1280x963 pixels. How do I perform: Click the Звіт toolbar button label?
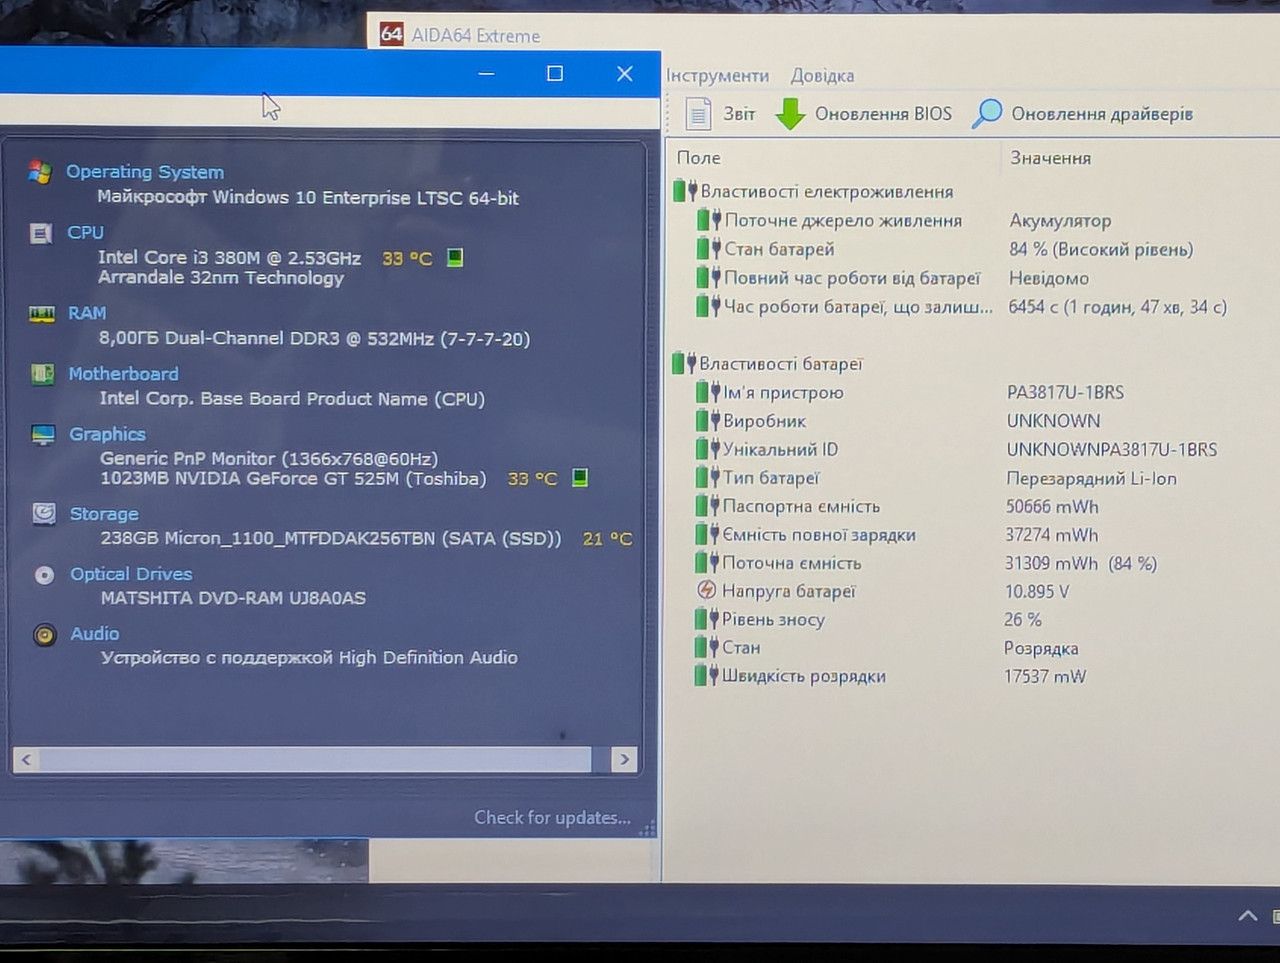pos(739,114)
